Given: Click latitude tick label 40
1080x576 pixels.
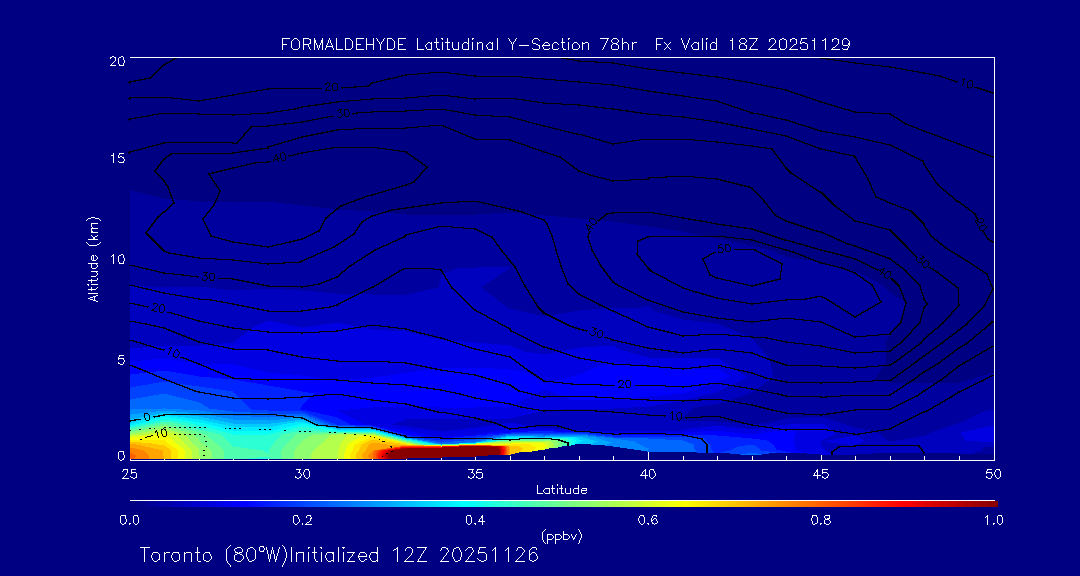Looking at the screenshot, I should point(647,473).
